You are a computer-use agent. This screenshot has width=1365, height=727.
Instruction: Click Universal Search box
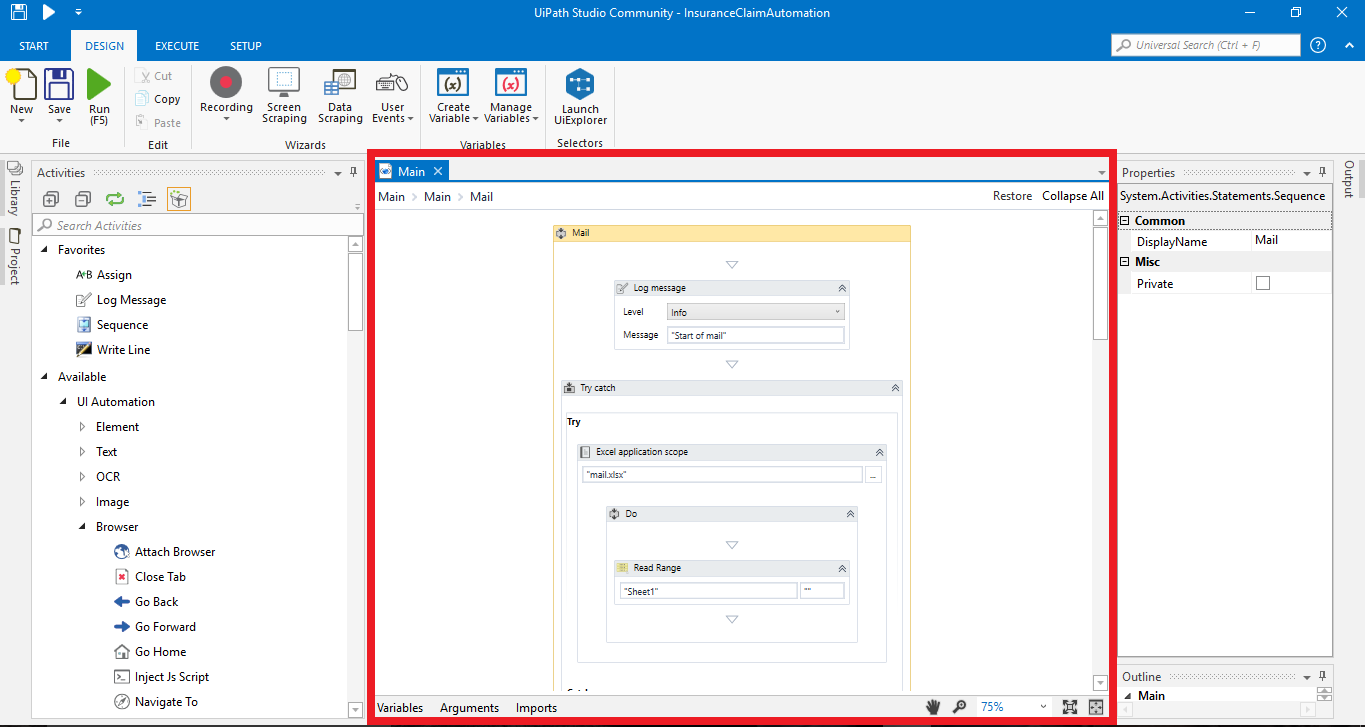(1205, 45)
